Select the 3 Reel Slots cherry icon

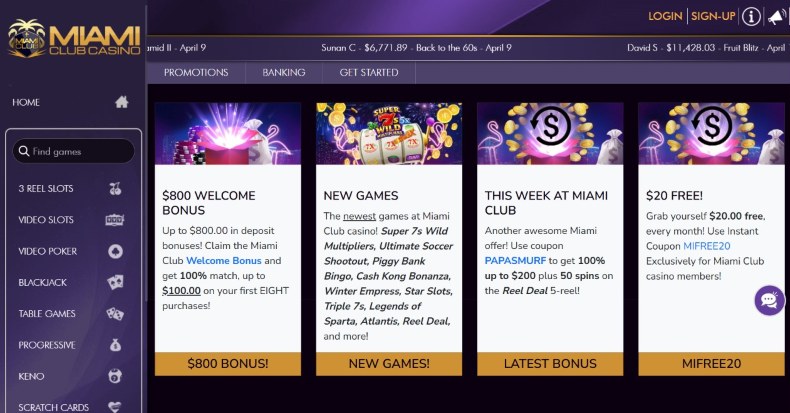pyautogui.click(x=115, y=188)
